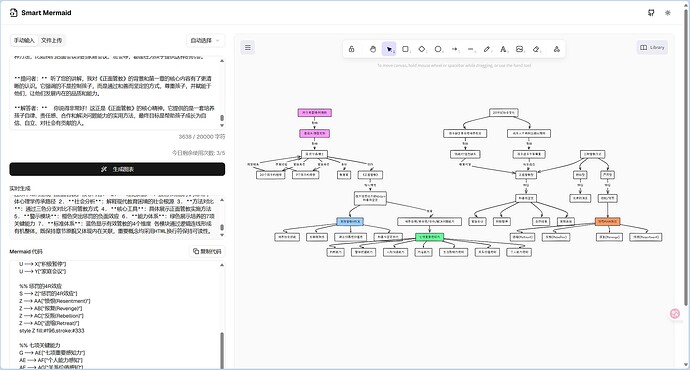
Task: Click the Smart Mermaid logo icon
Action: point(14,13)
